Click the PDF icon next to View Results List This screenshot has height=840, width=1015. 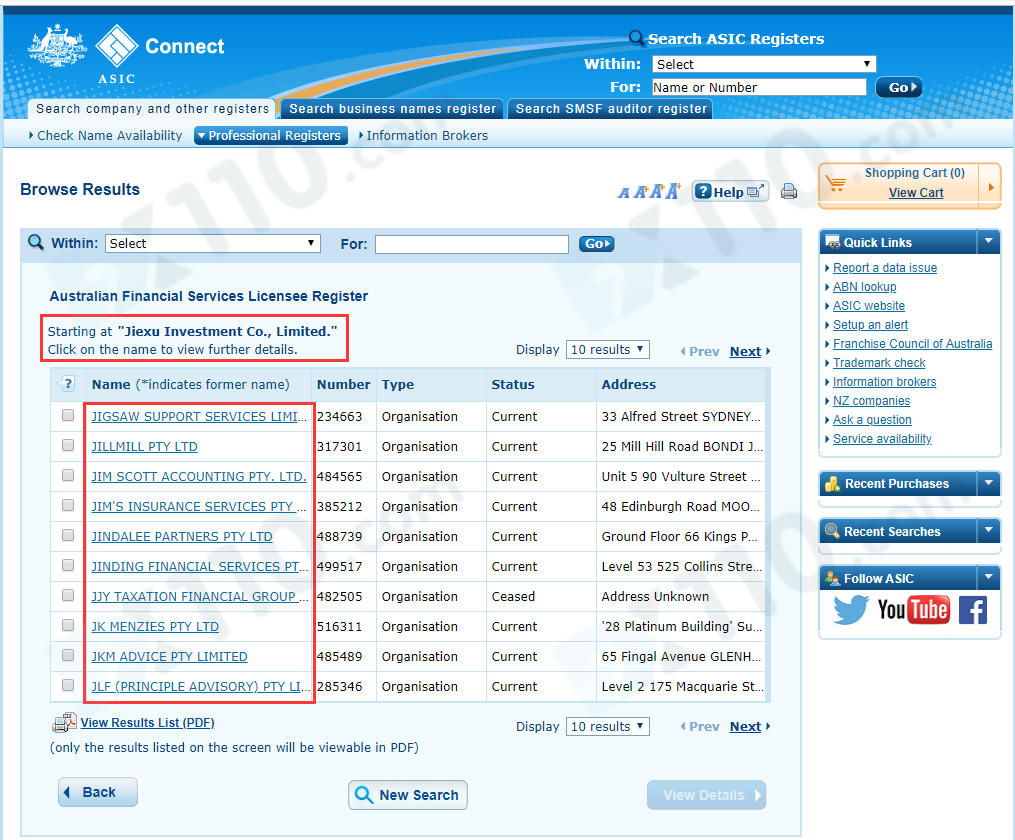click(64, 722)
